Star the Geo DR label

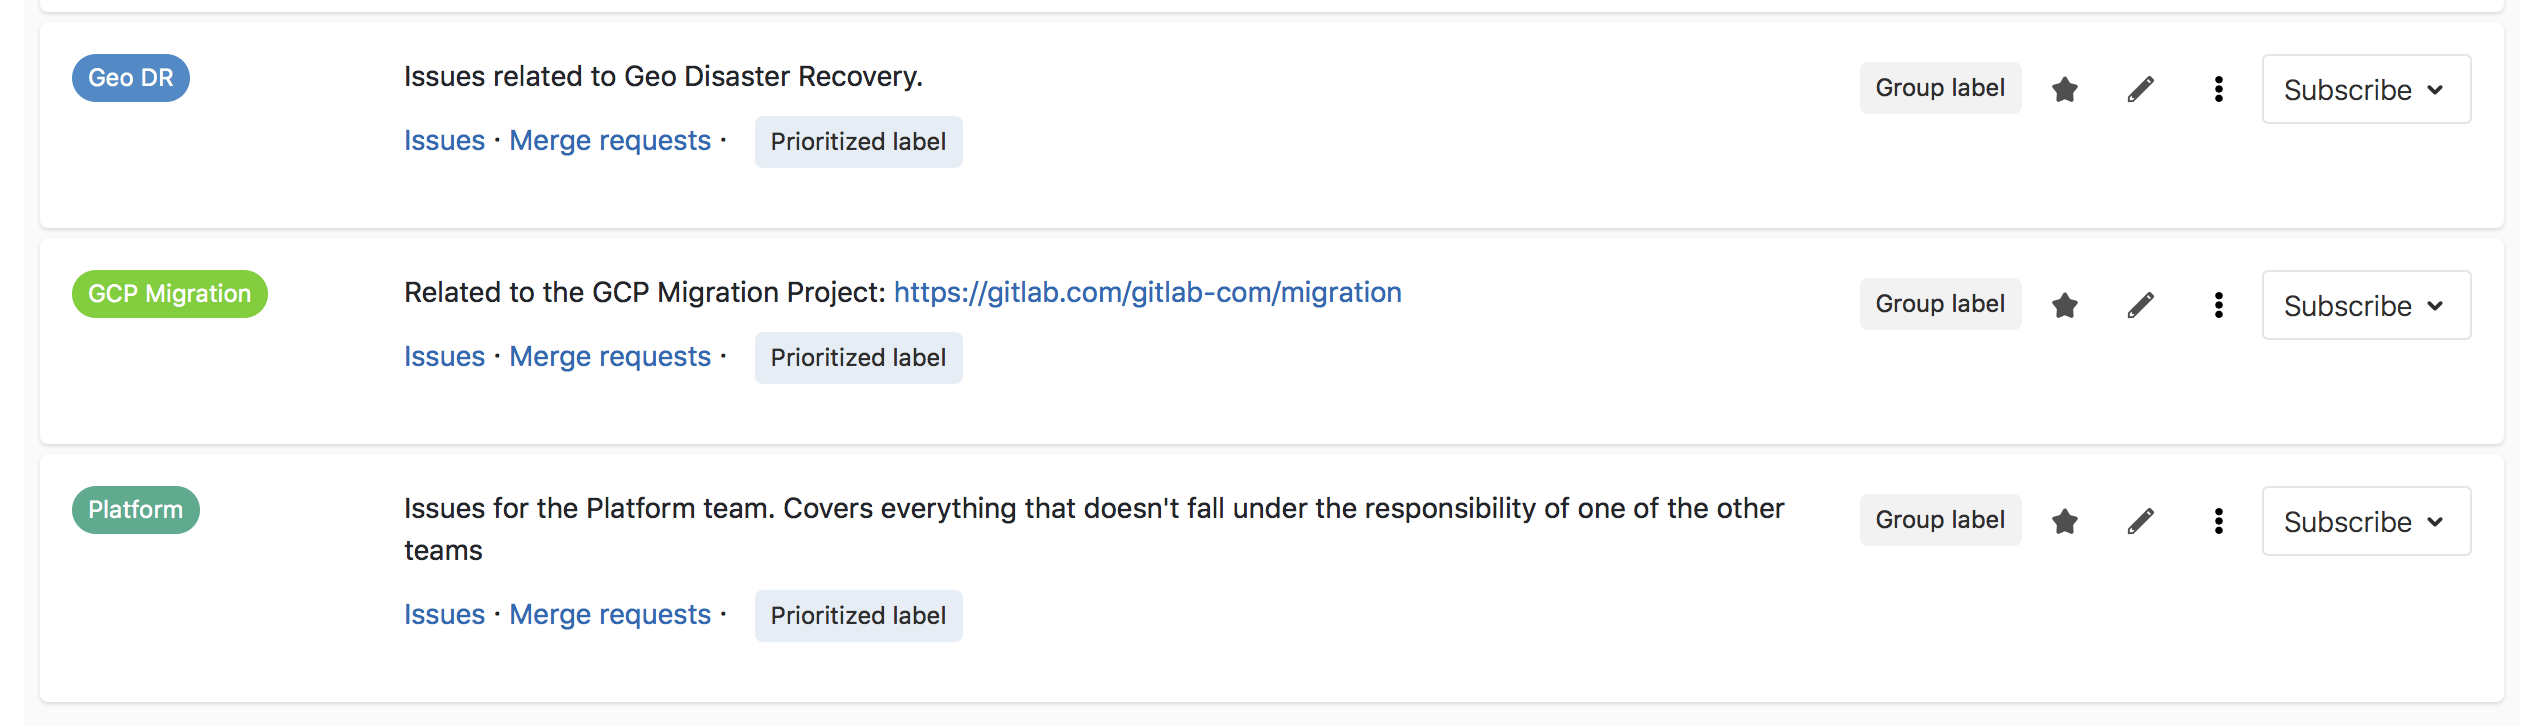click(2064, 88)
